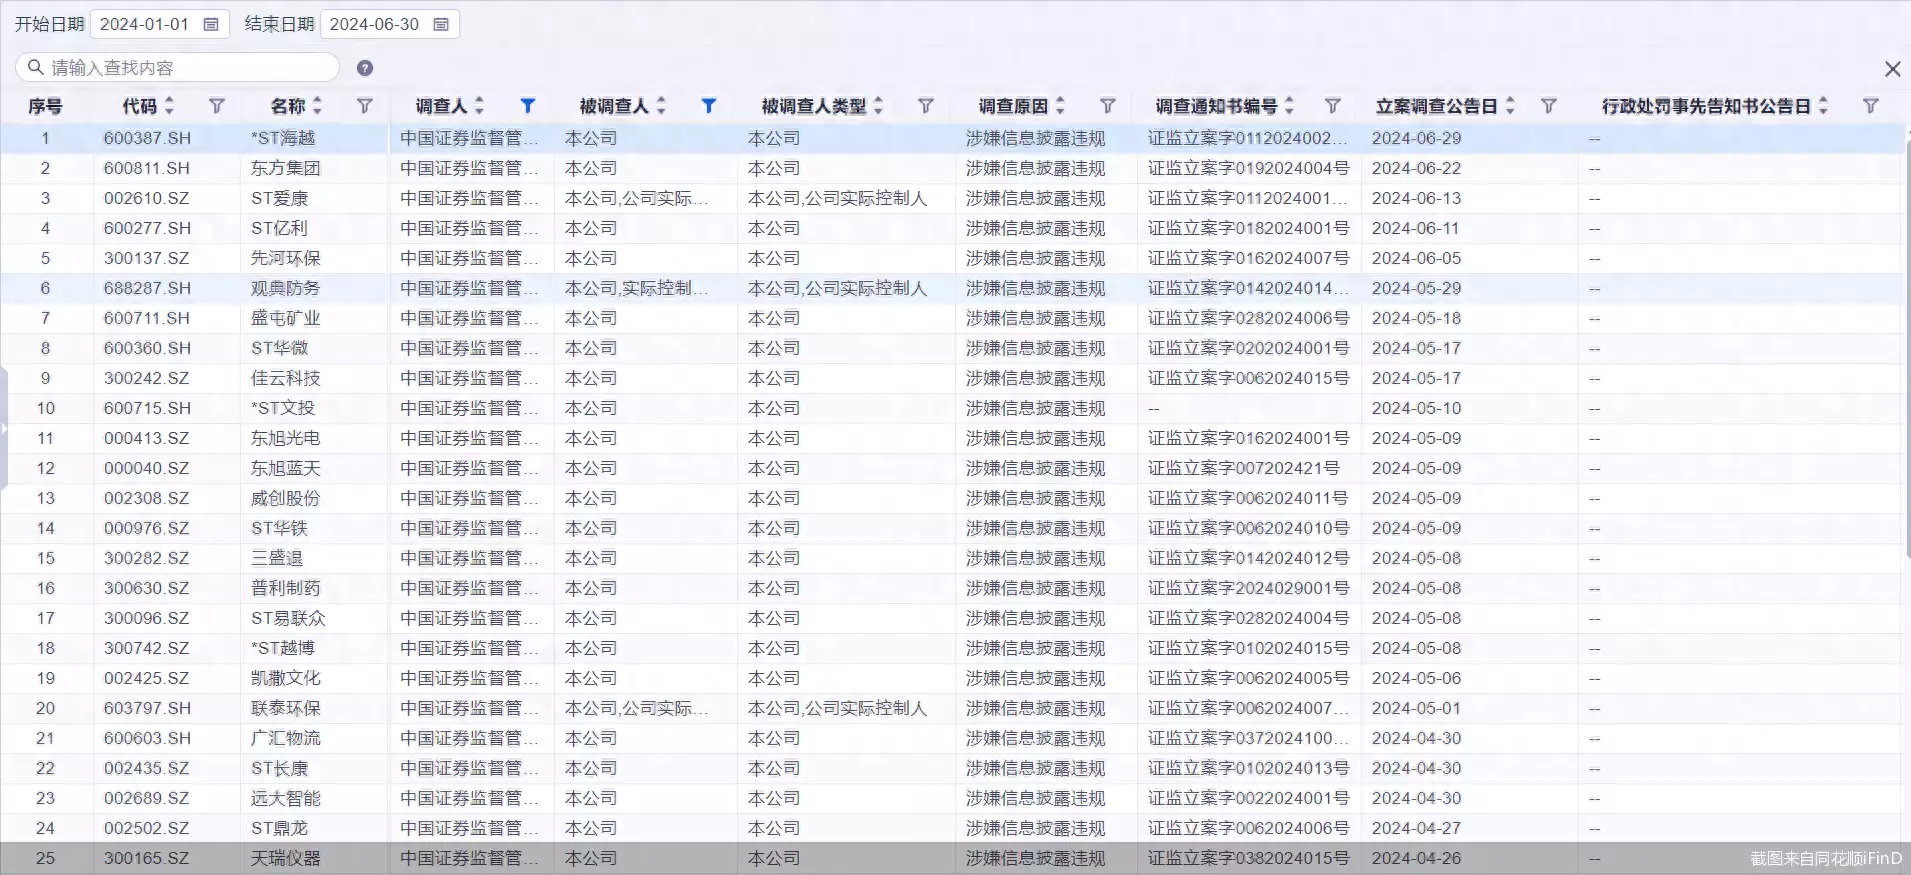Image resolution: width=1911 pixels, height=875 pixels.
Task: Click ST长康 name cell
Action: tap(279, 768)
